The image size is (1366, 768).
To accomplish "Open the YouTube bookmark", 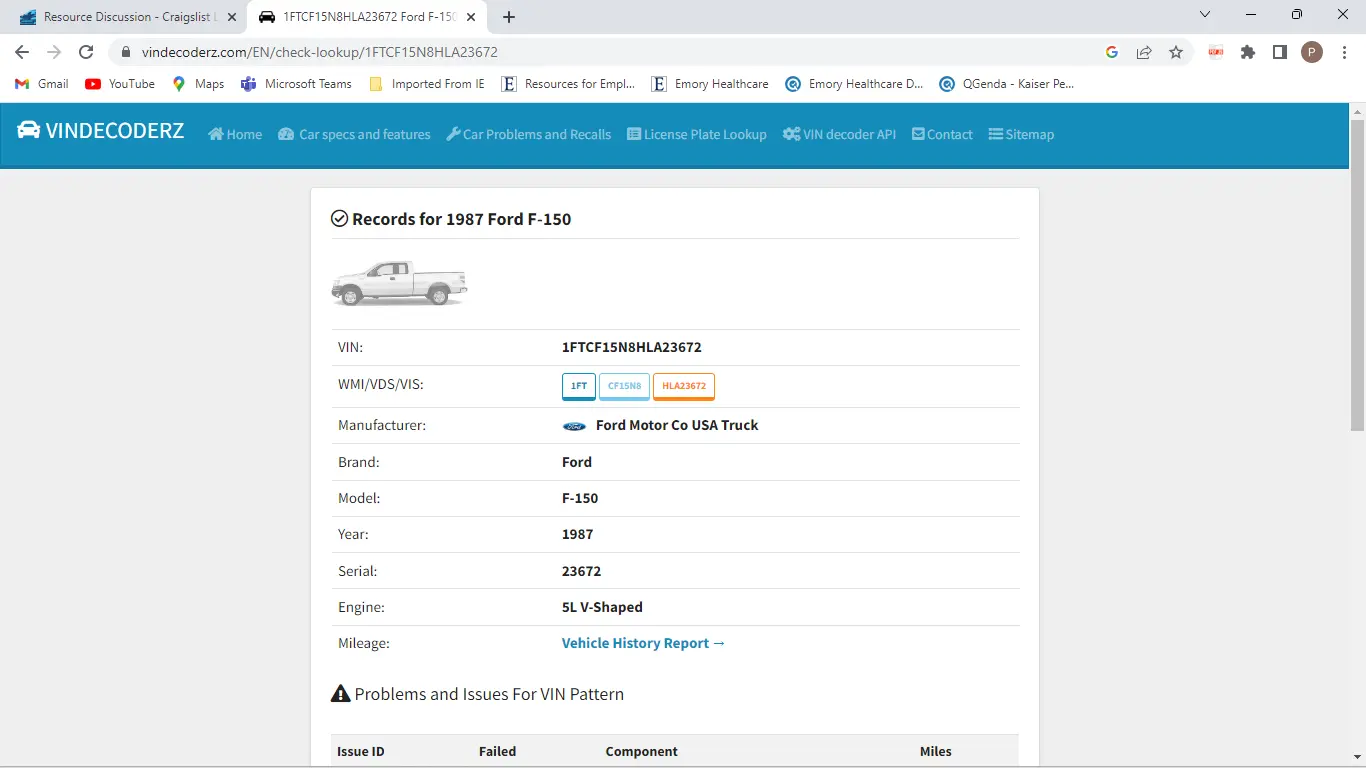I will coord(120,84).
